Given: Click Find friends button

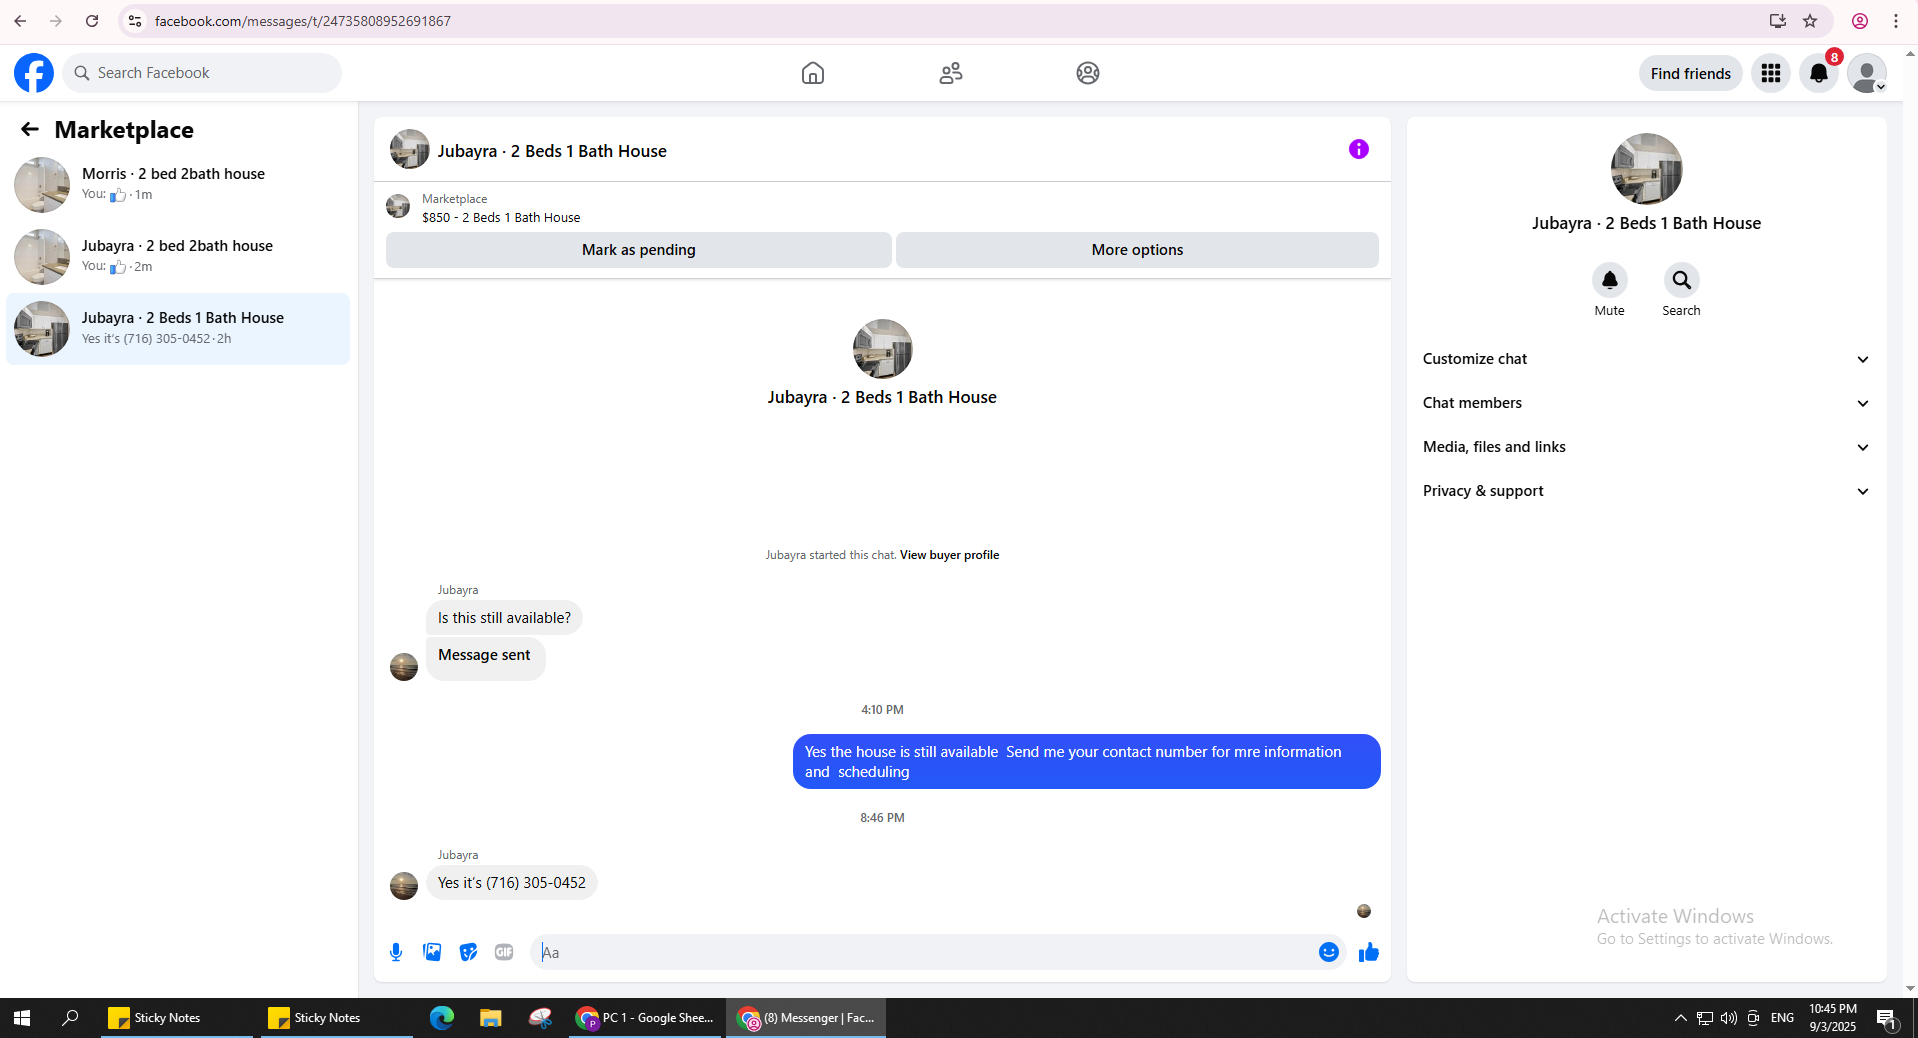Looking at the screenshot, I should (1691, 73).
